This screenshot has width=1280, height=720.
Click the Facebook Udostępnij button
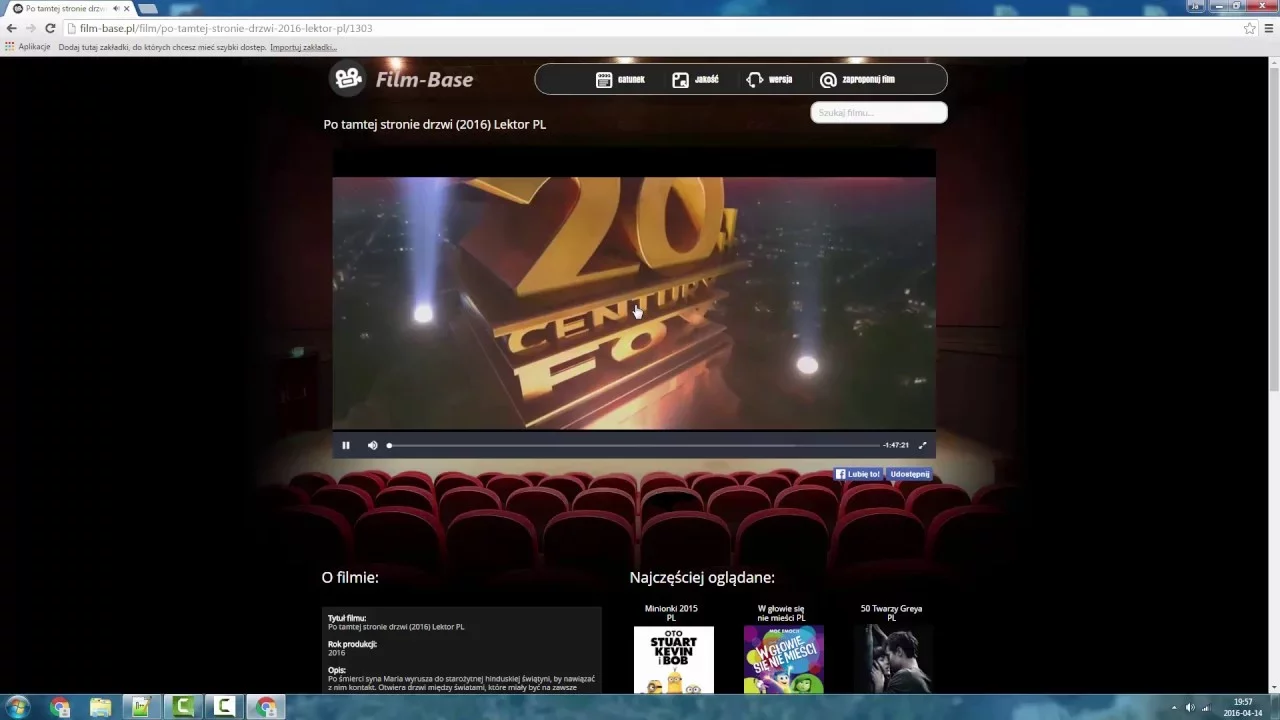909,474
